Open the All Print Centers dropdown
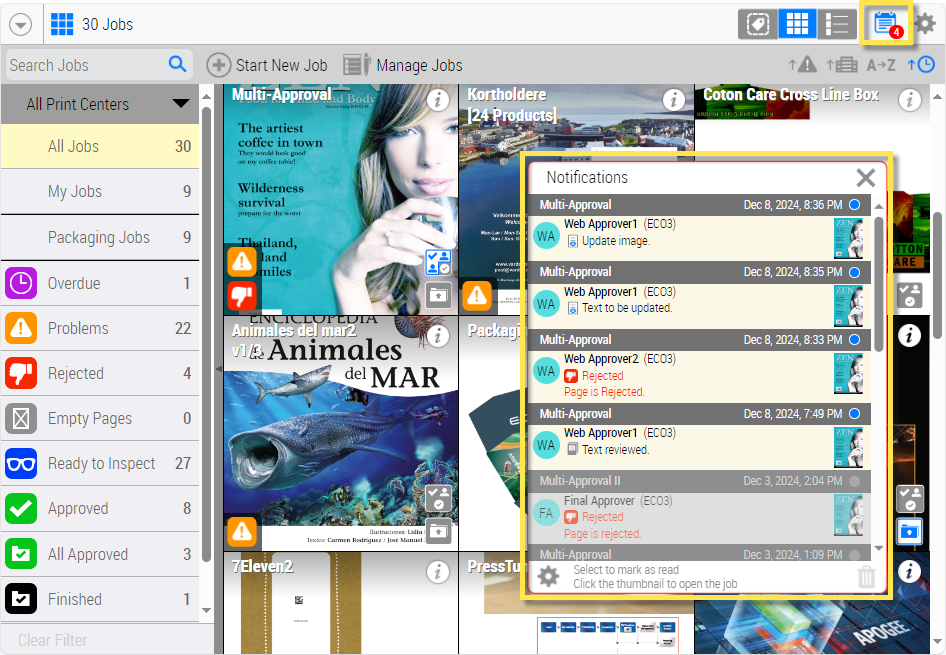The height and width of the screenshot is (655, 946). [x=100, y=104]
